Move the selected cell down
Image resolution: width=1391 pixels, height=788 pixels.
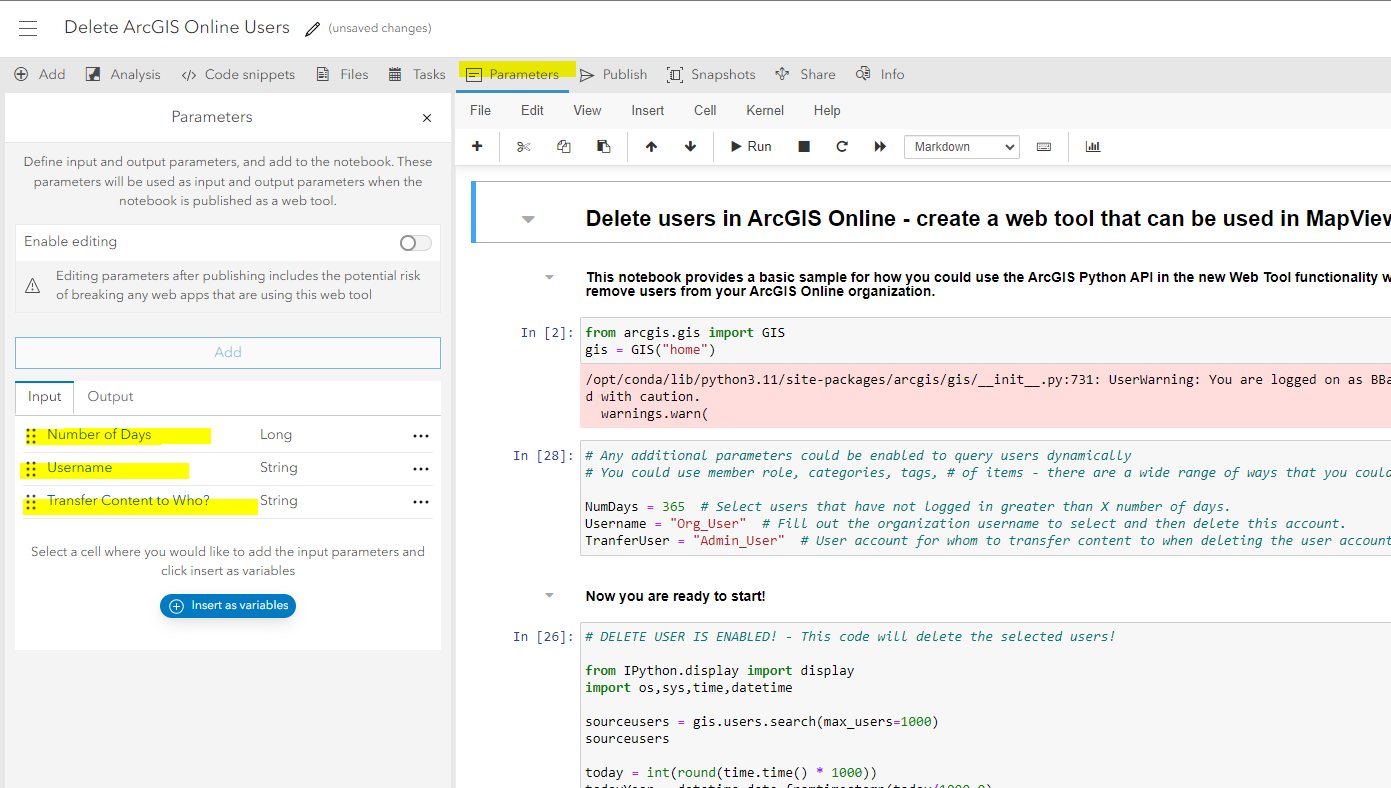(x=690, y=146)
